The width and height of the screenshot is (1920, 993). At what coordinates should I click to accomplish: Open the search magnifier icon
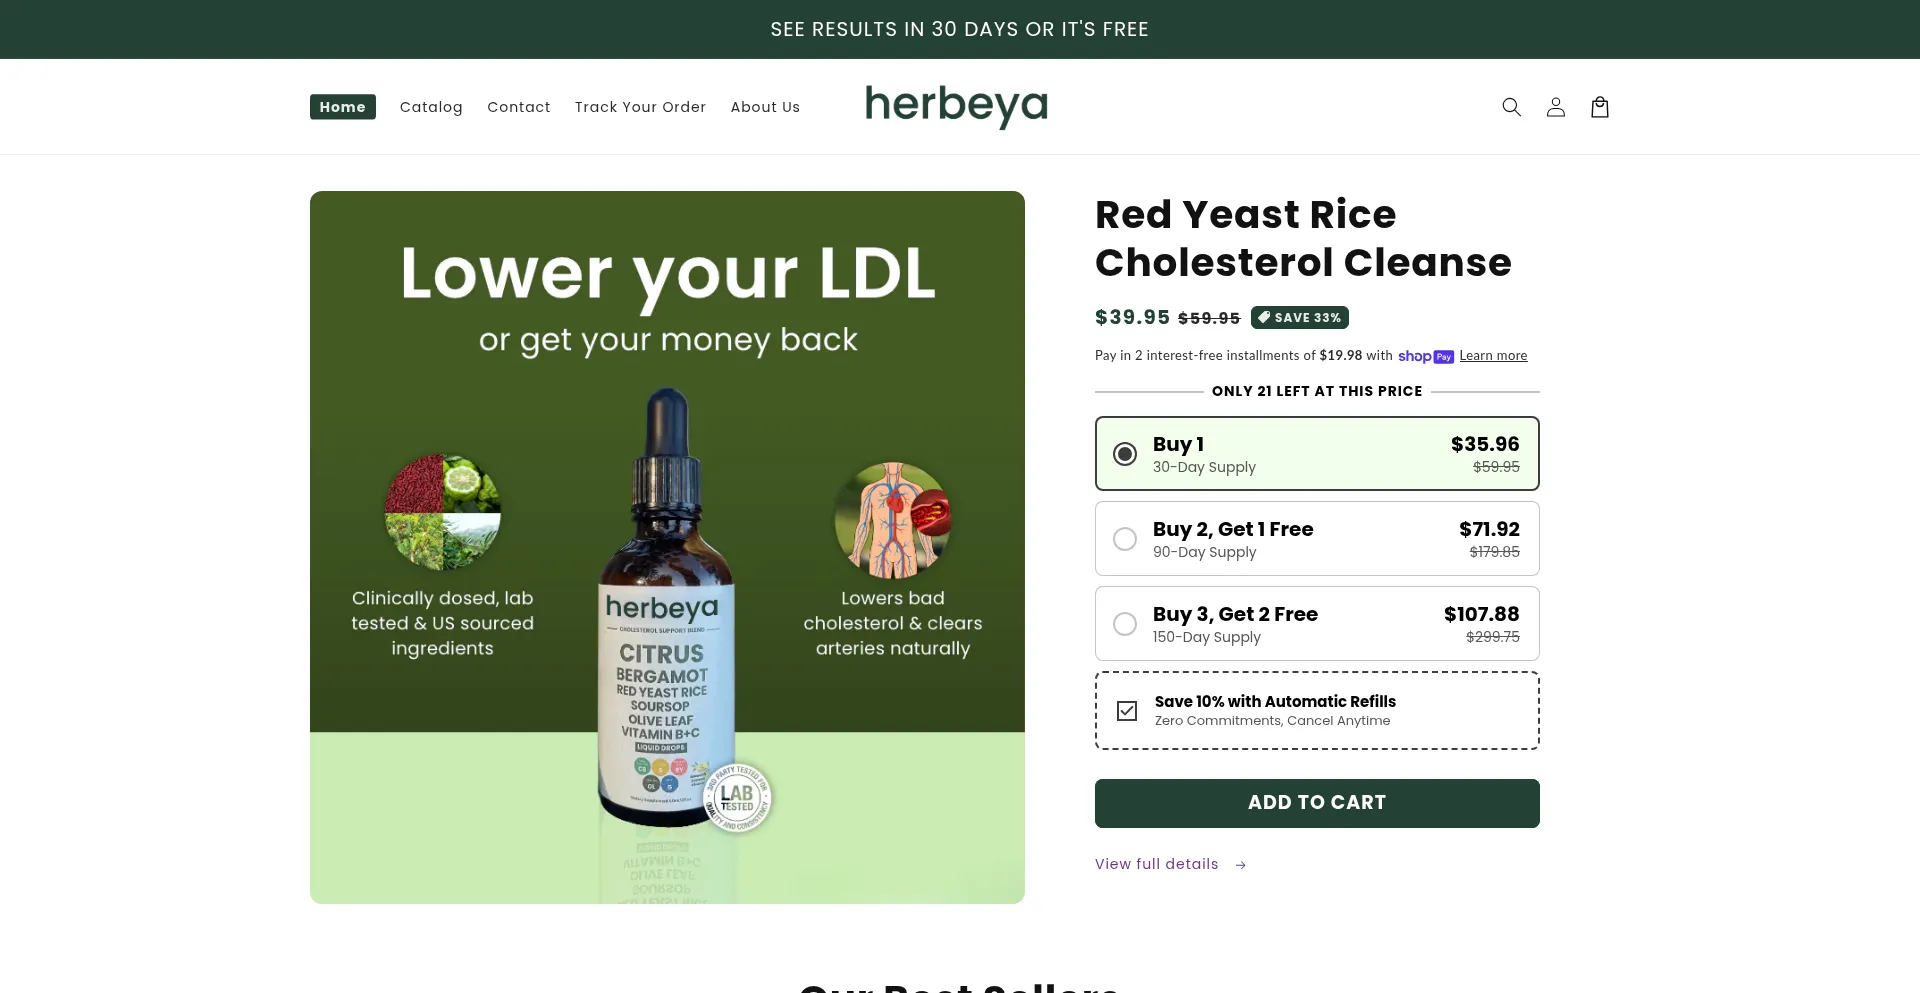pyautogui.click(x=1511, y=107)
